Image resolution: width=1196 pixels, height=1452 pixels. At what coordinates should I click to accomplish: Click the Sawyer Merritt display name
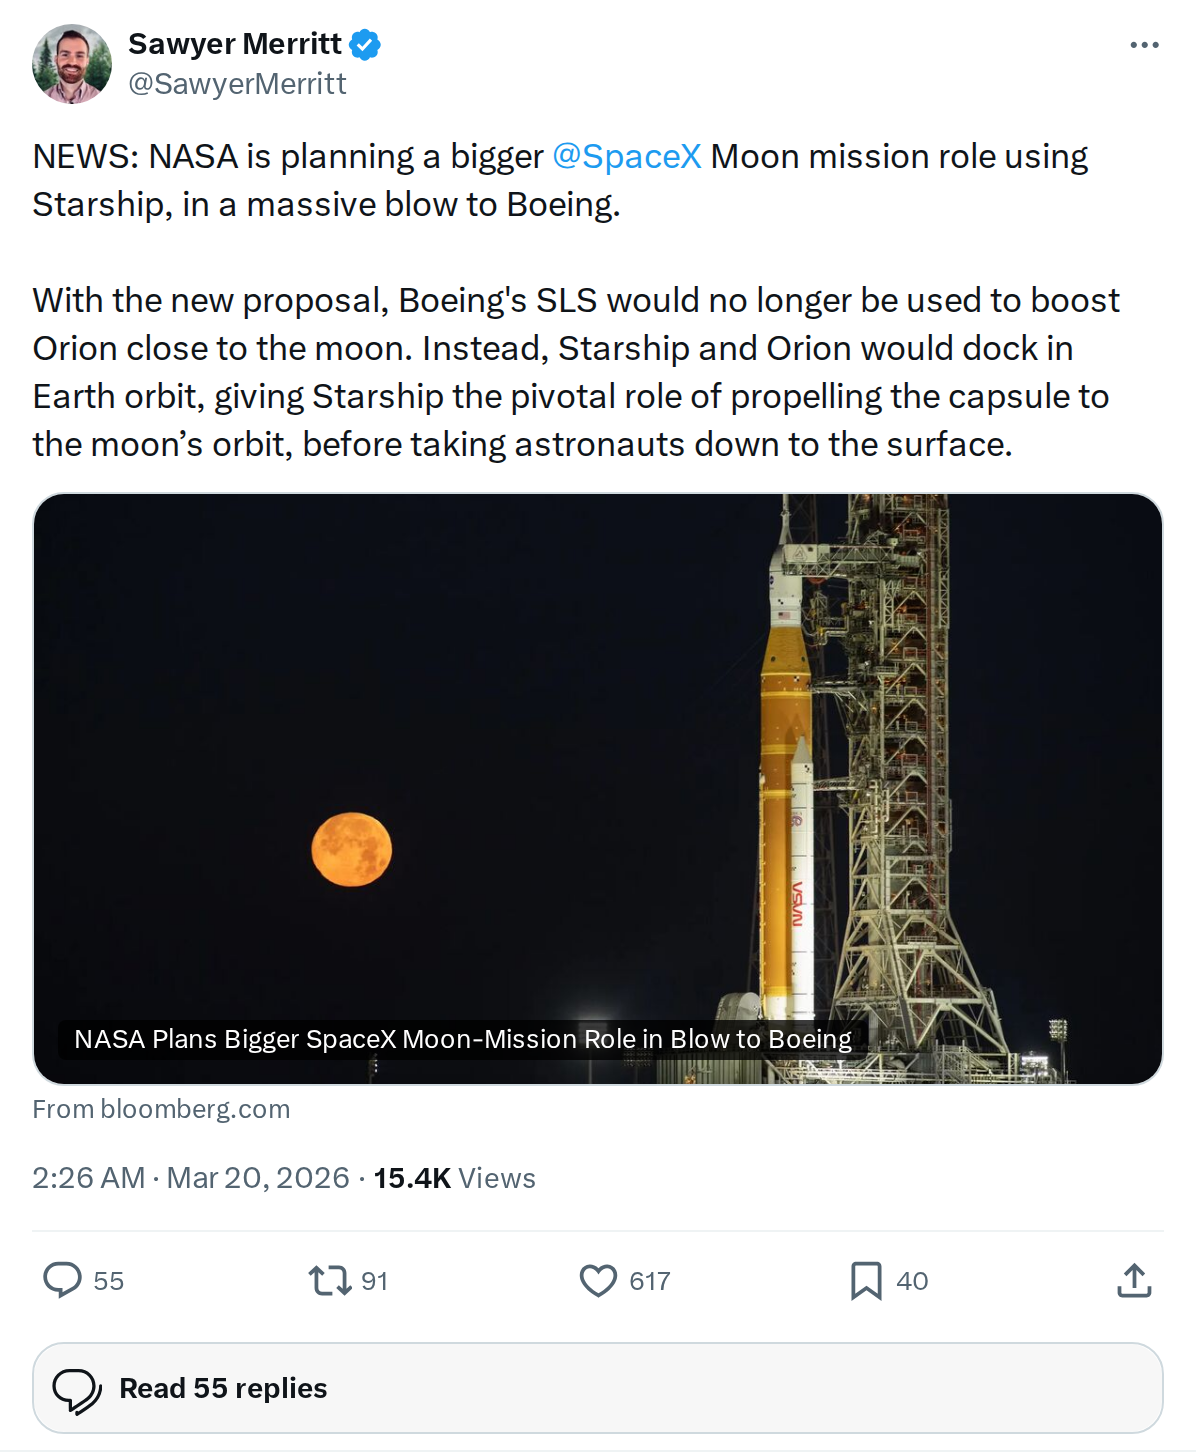click(238, 43)
